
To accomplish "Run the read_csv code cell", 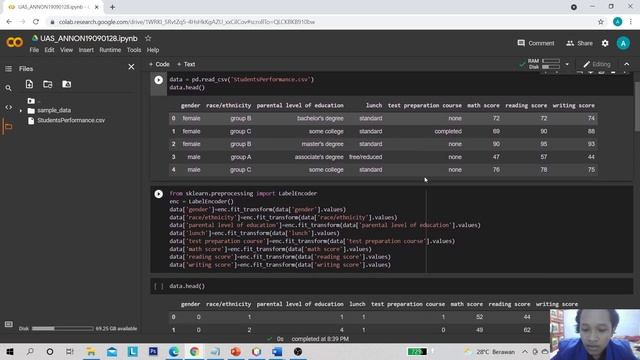I will point(158,80).
